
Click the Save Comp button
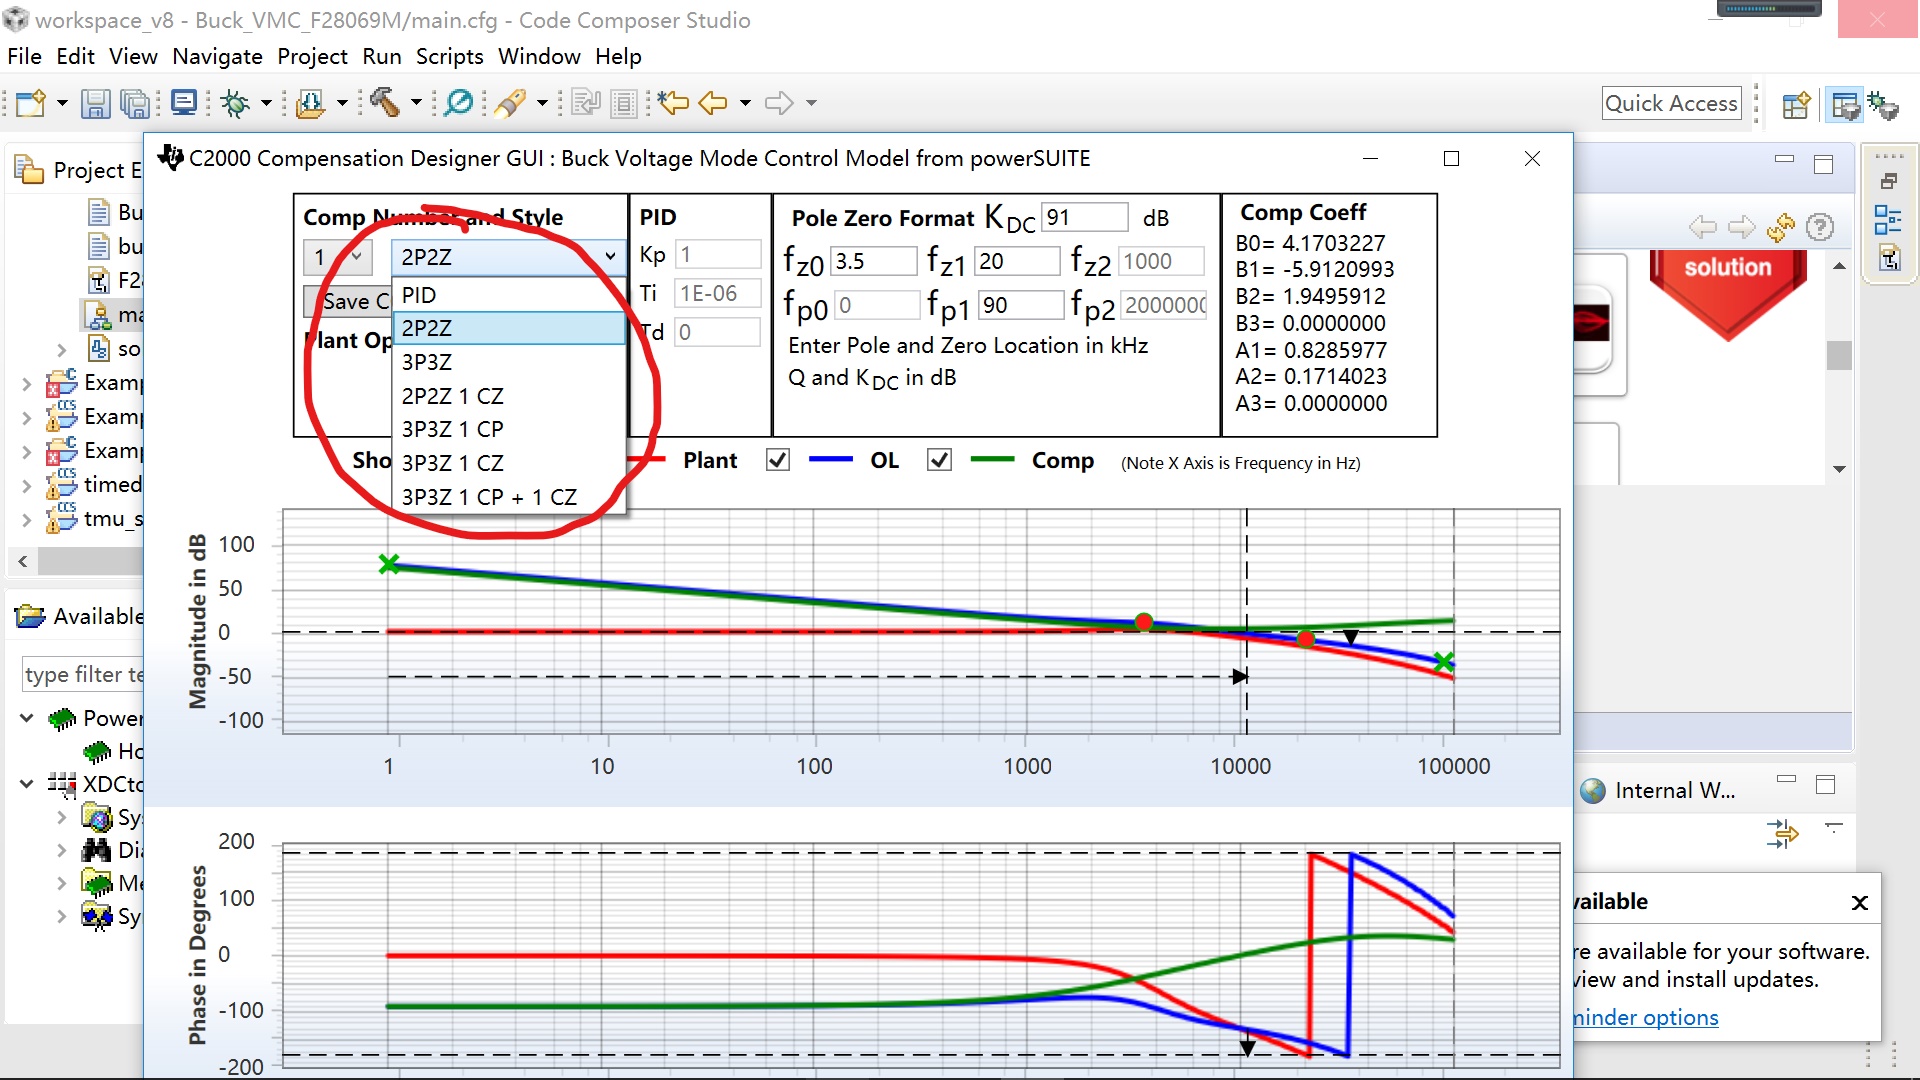pos(347,301)
